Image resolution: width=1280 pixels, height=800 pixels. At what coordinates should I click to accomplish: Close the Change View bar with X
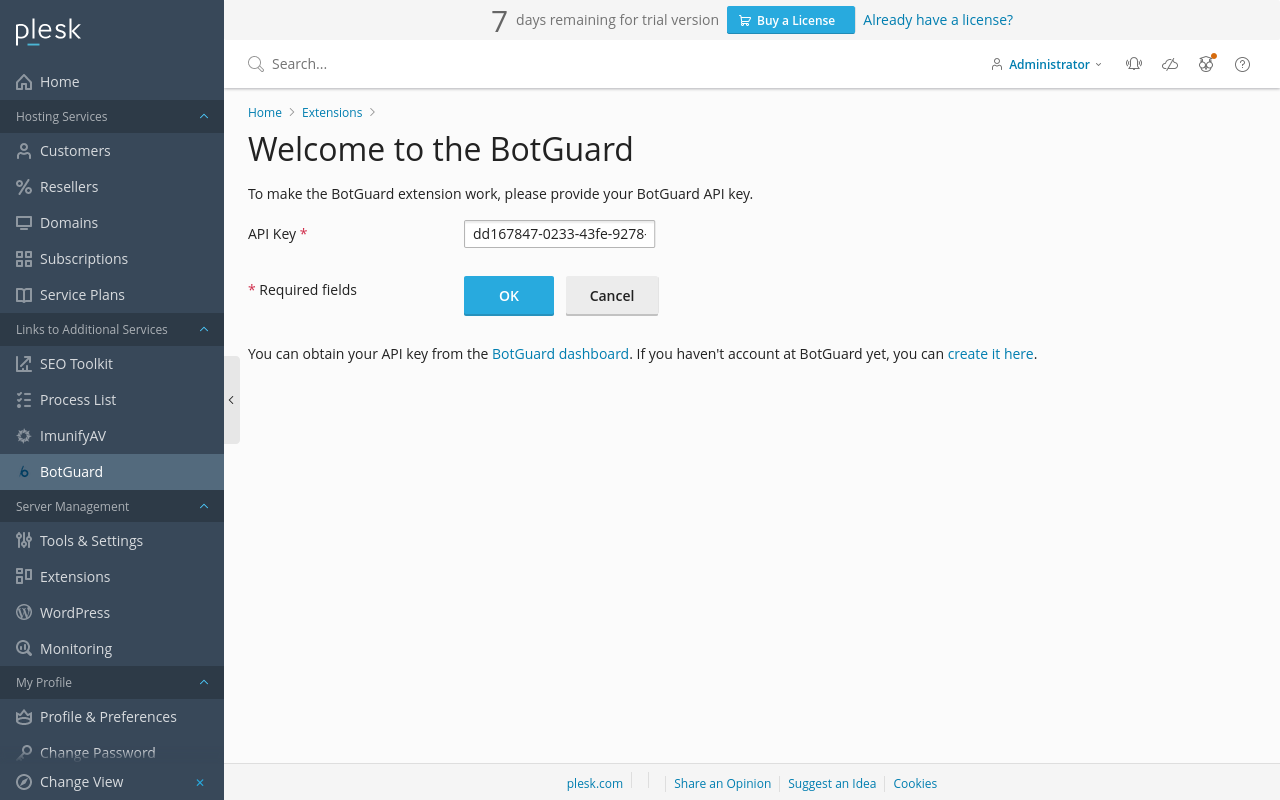[200, 782]
